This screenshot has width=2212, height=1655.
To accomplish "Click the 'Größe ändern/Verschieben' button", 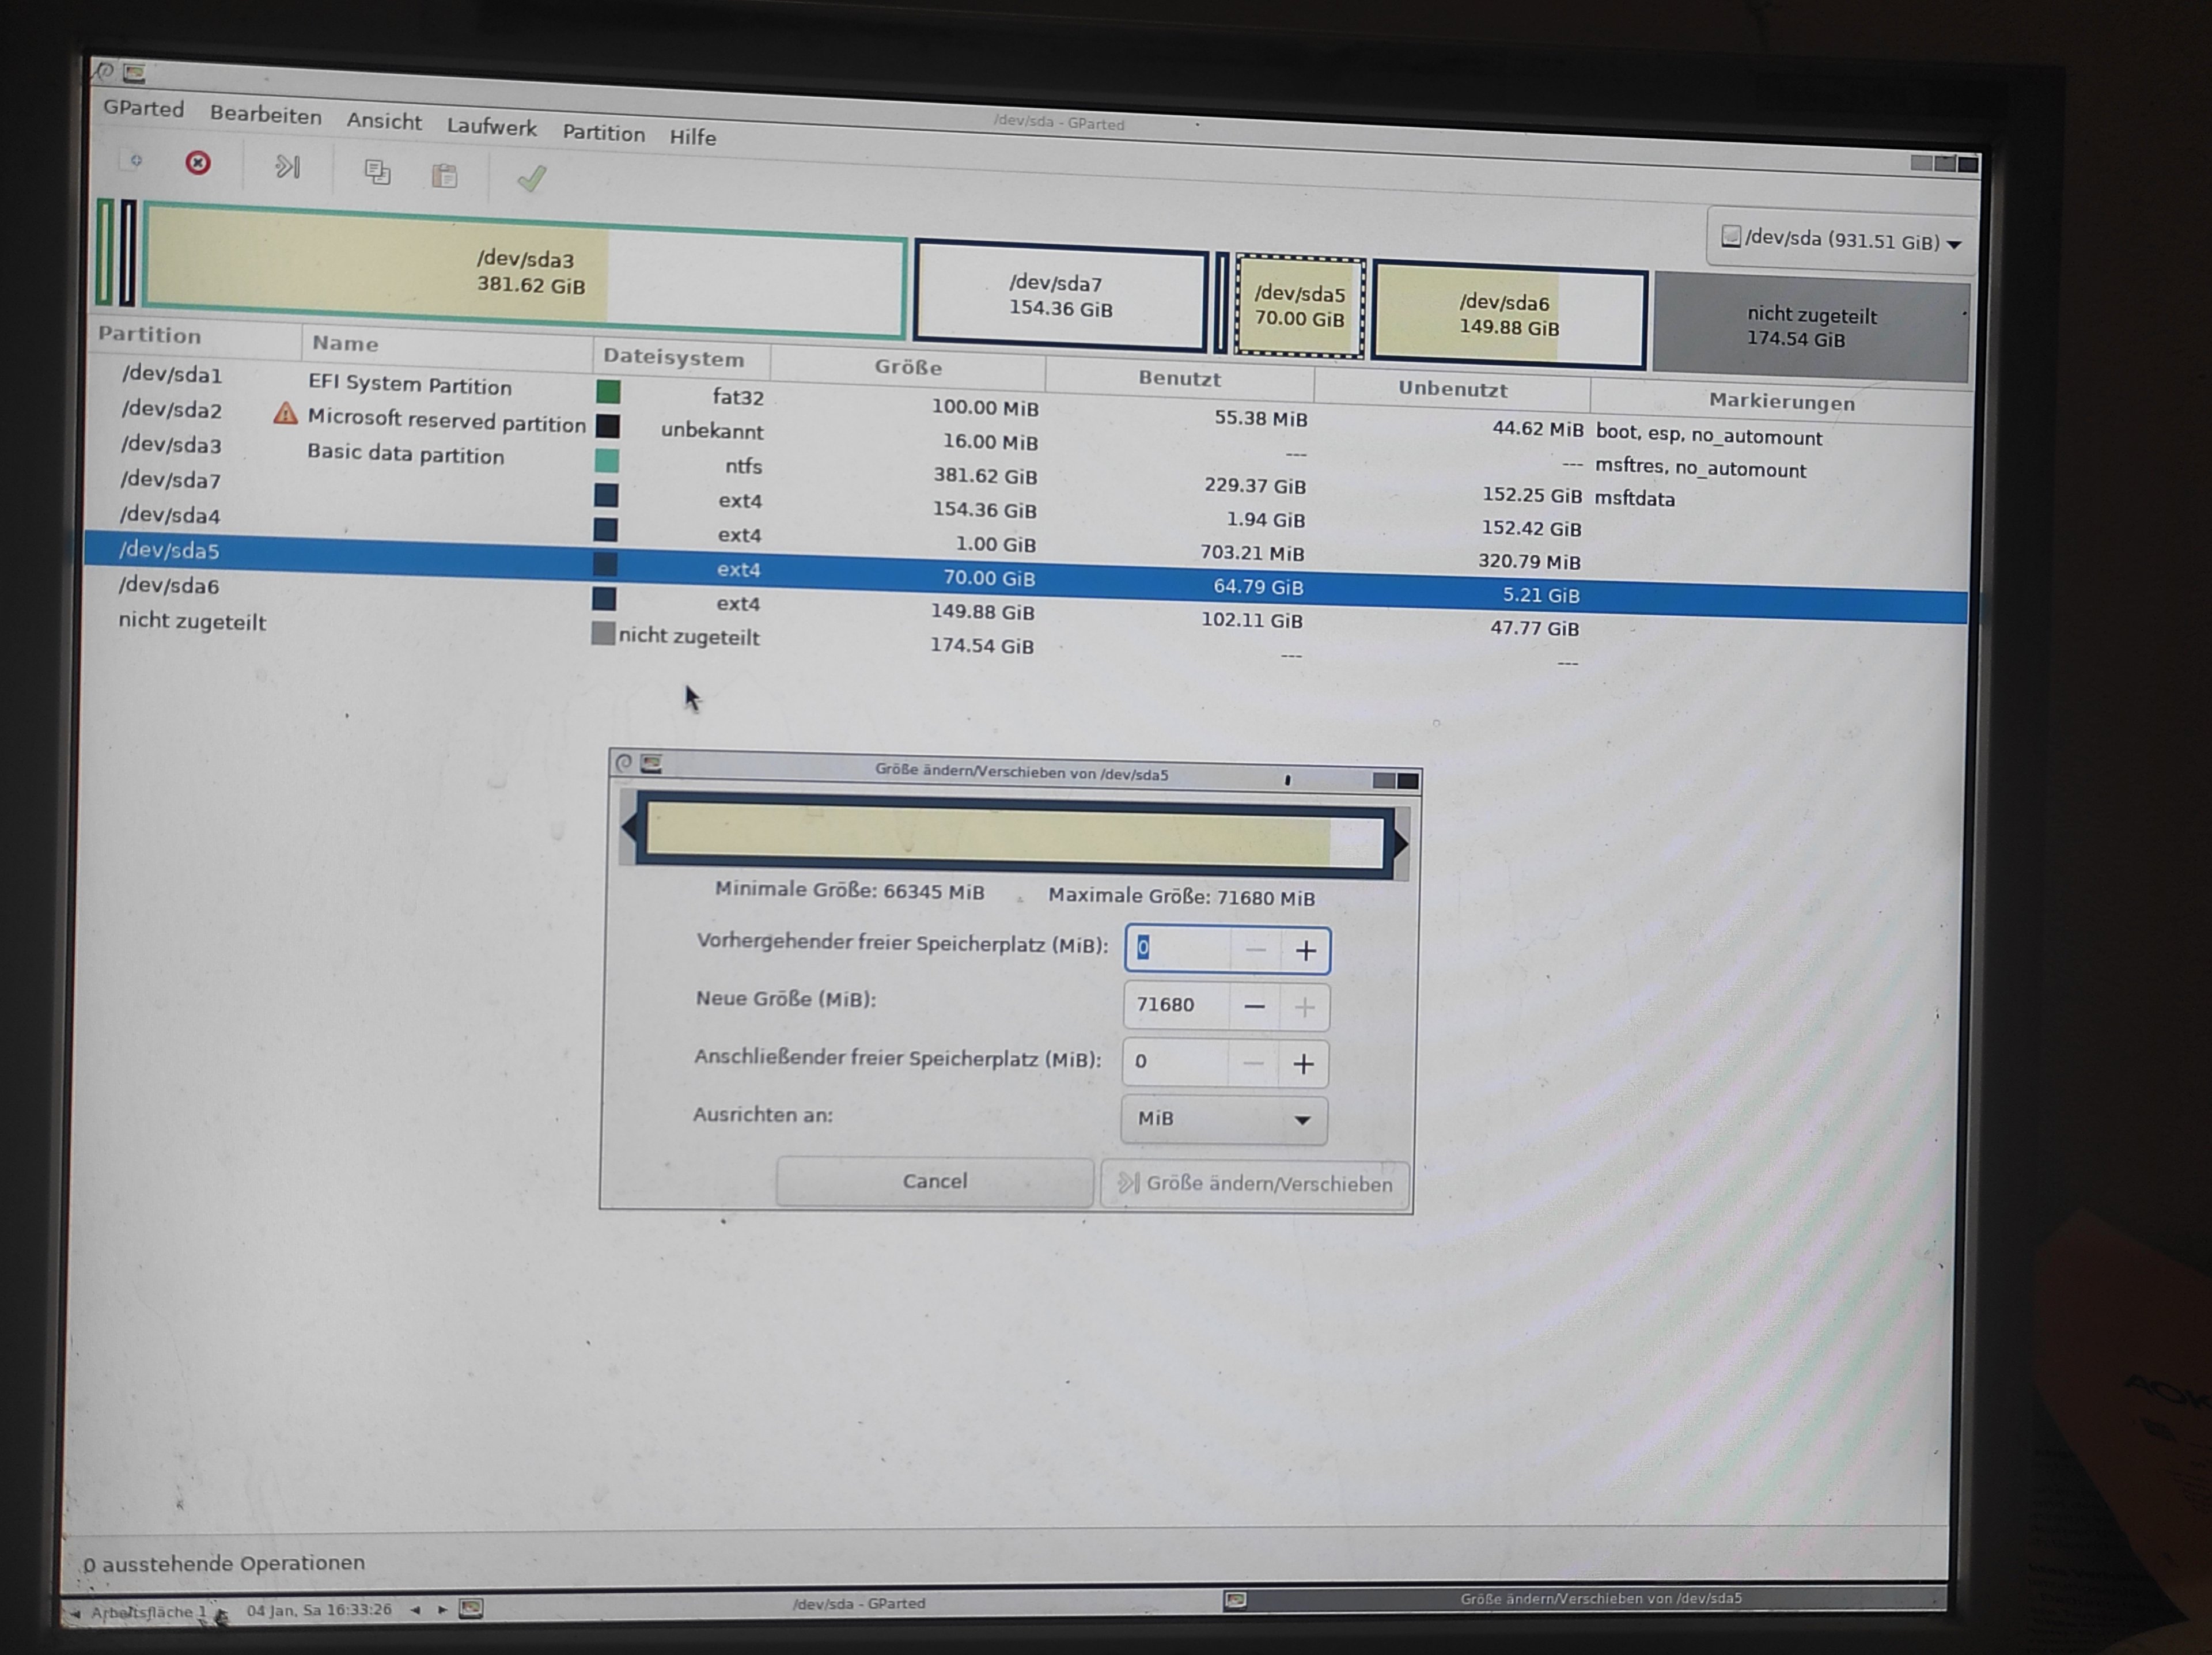I will (1255, 1184).
